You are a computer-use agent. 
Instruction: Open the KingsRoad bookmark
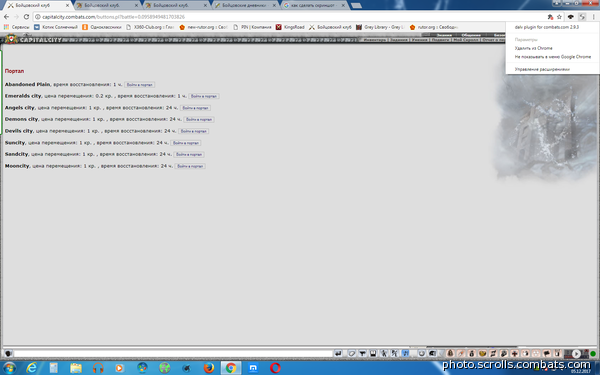290,27
